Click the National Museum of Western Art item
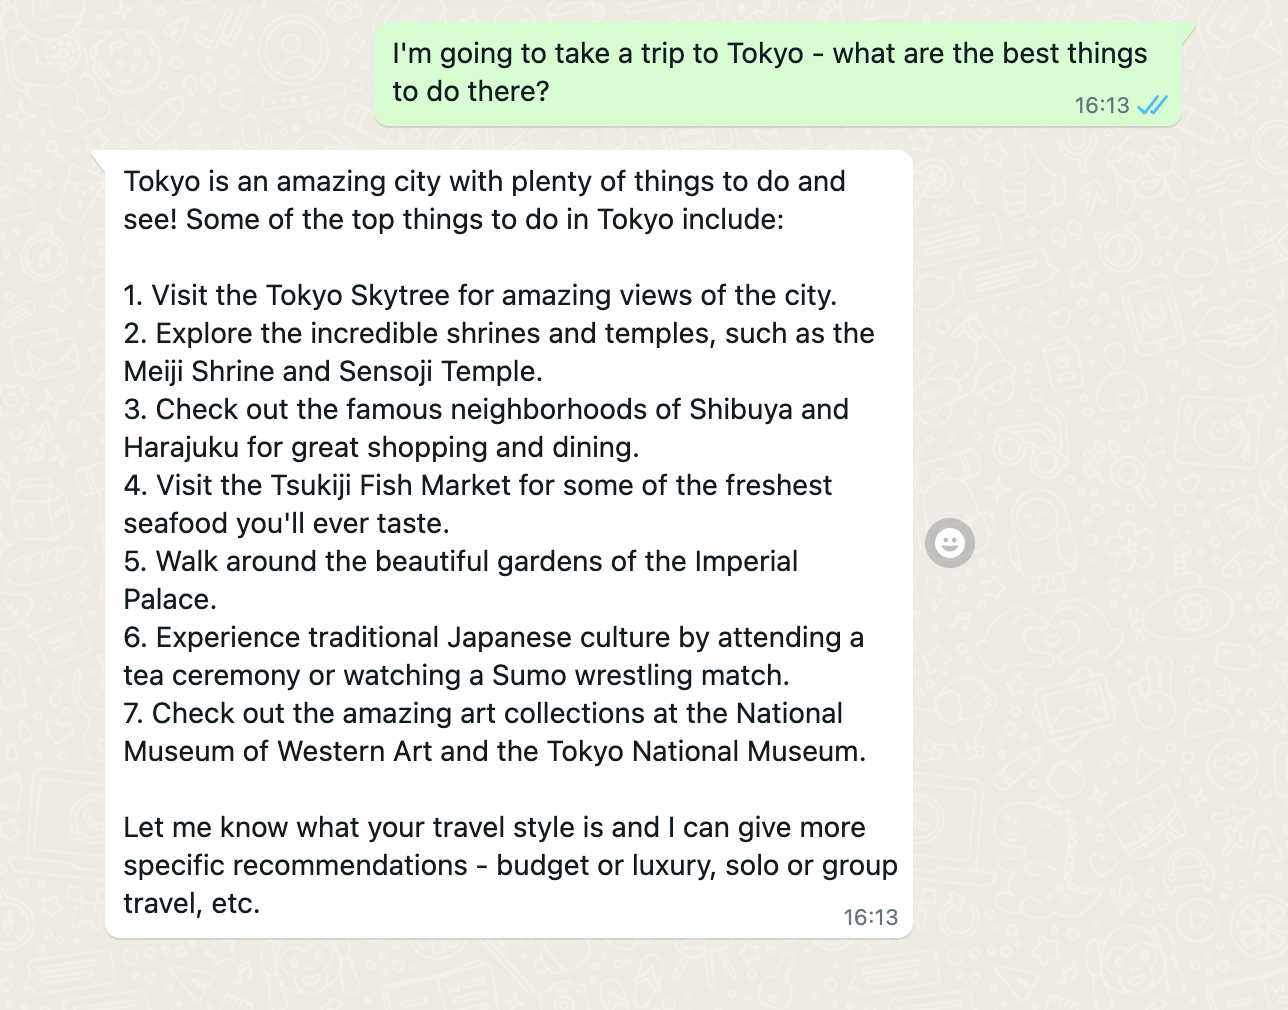1288x1010 pixels. point(494,732)
